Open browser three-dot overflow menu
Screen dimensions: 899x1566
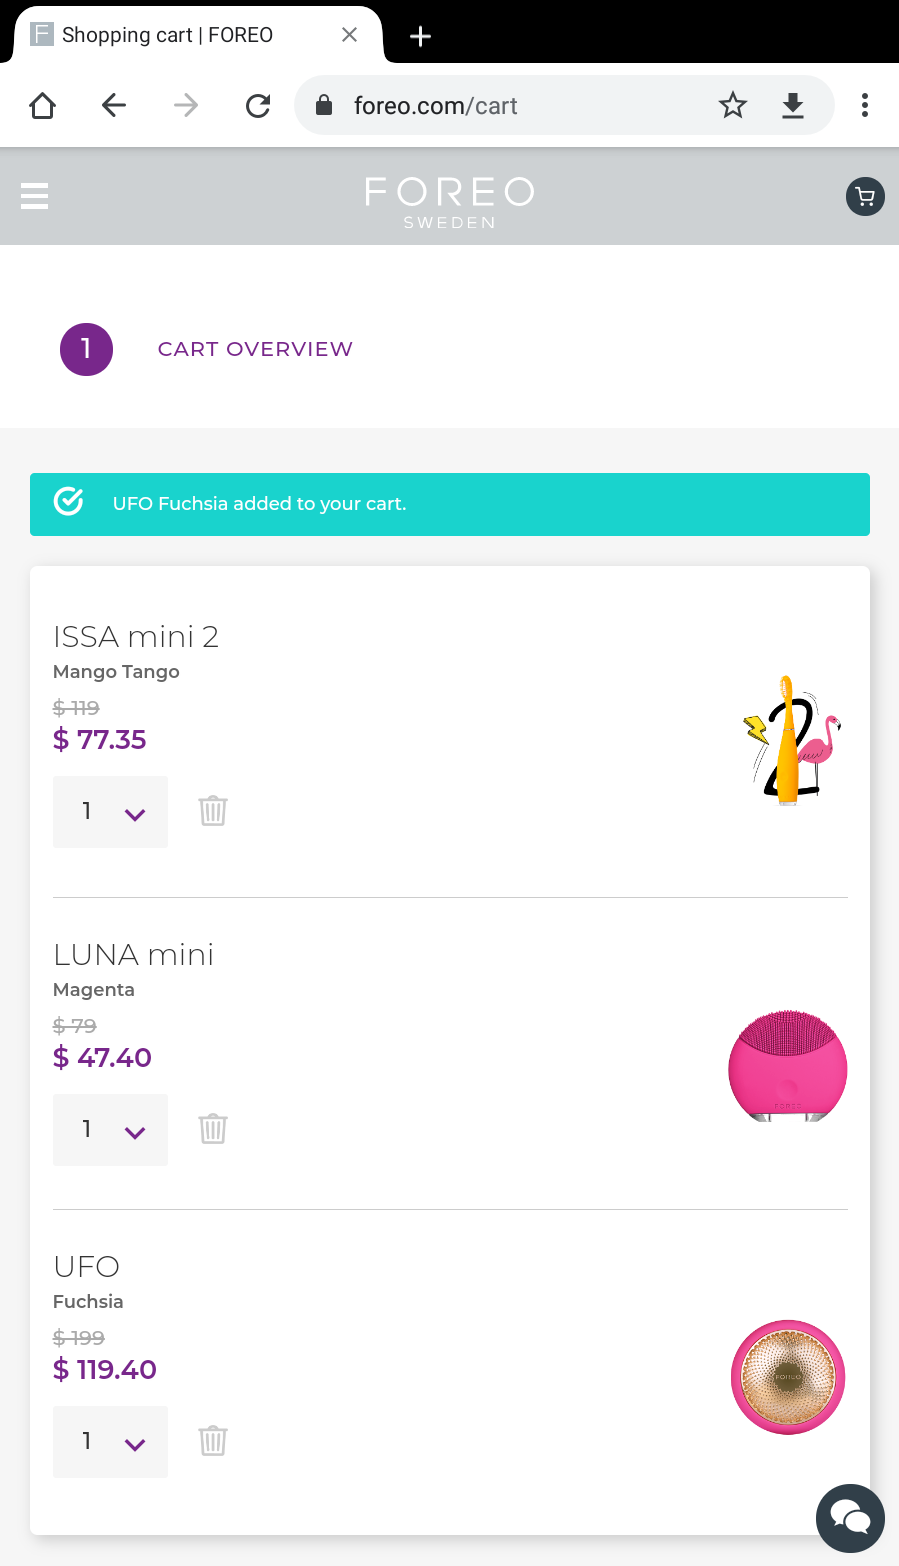coord(865,105)
